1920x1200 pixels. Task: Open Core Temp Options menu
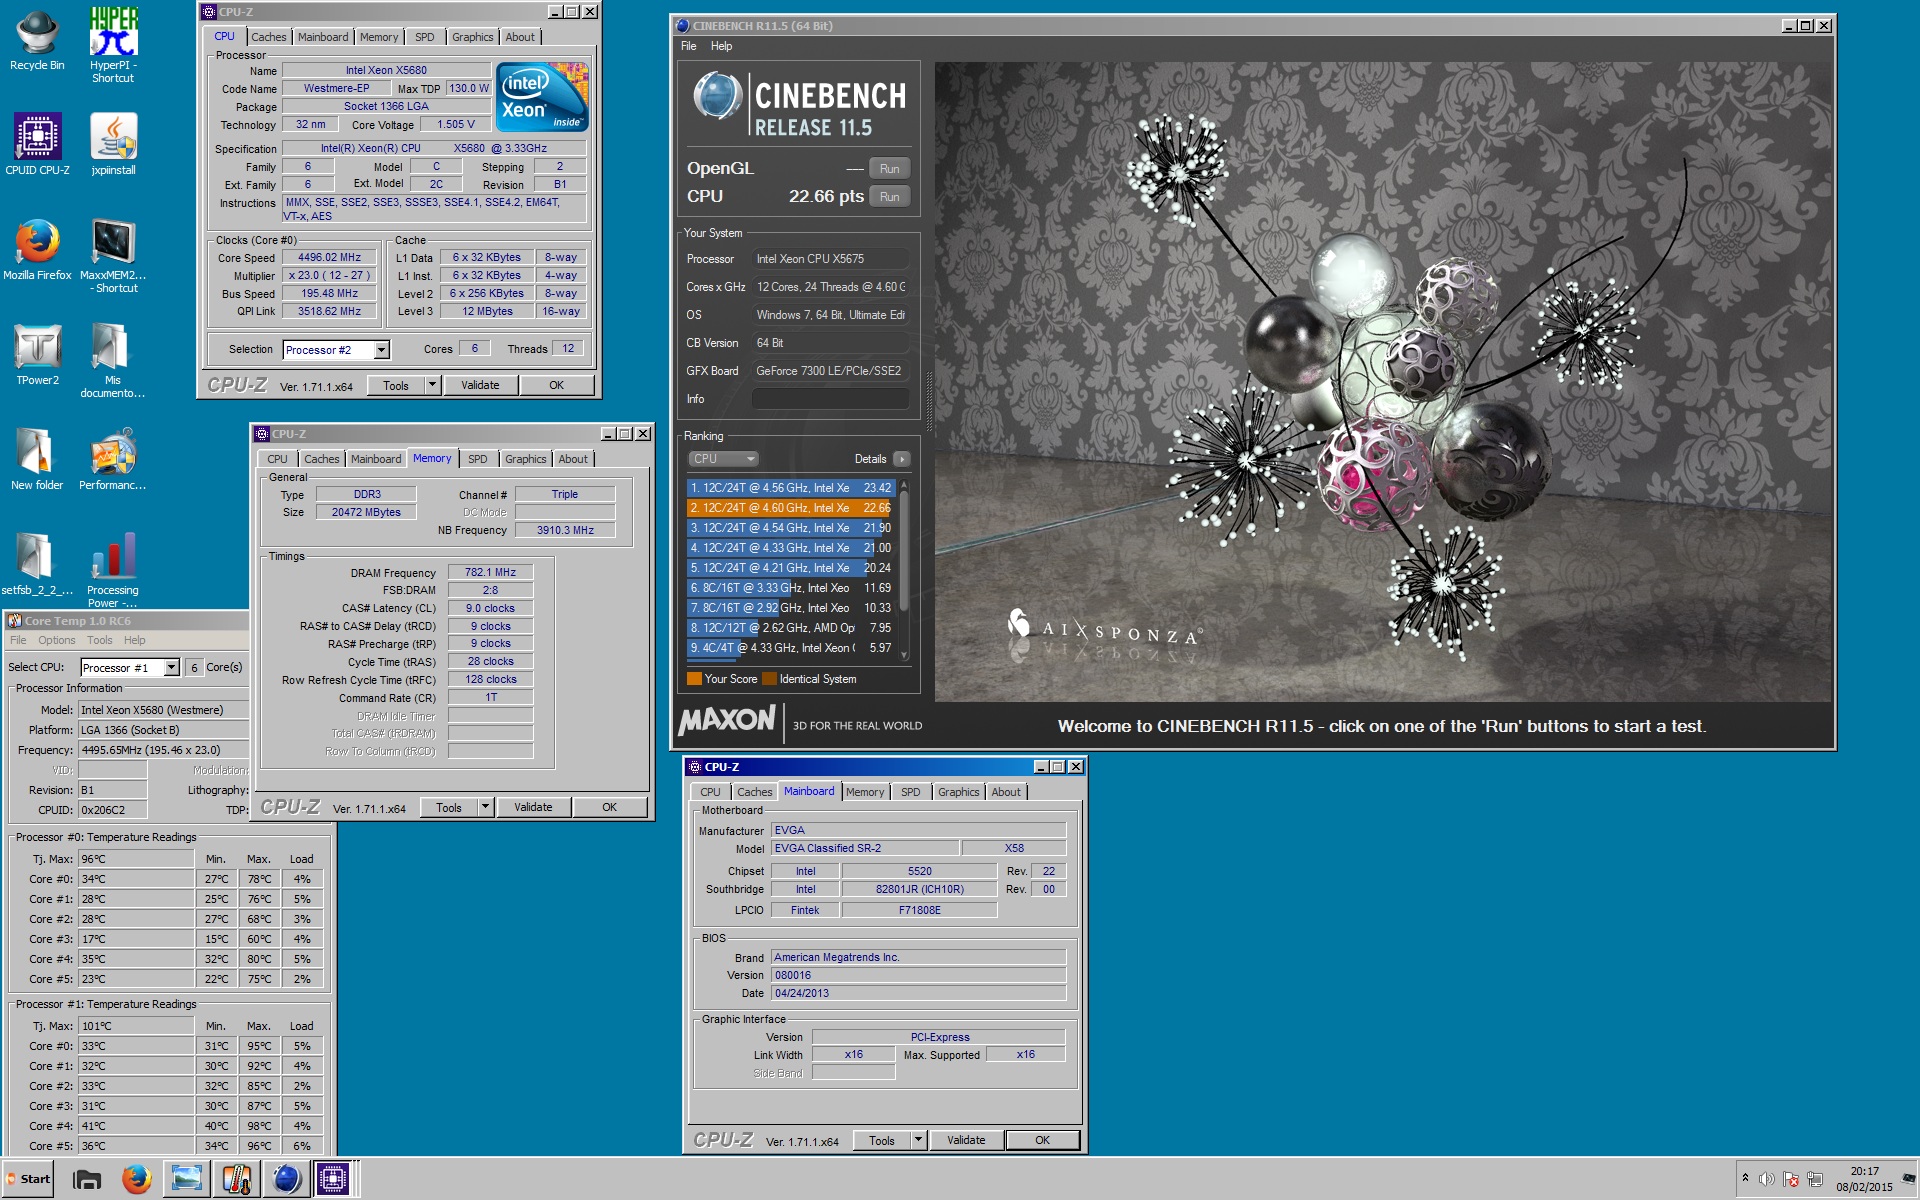(56, 640)
